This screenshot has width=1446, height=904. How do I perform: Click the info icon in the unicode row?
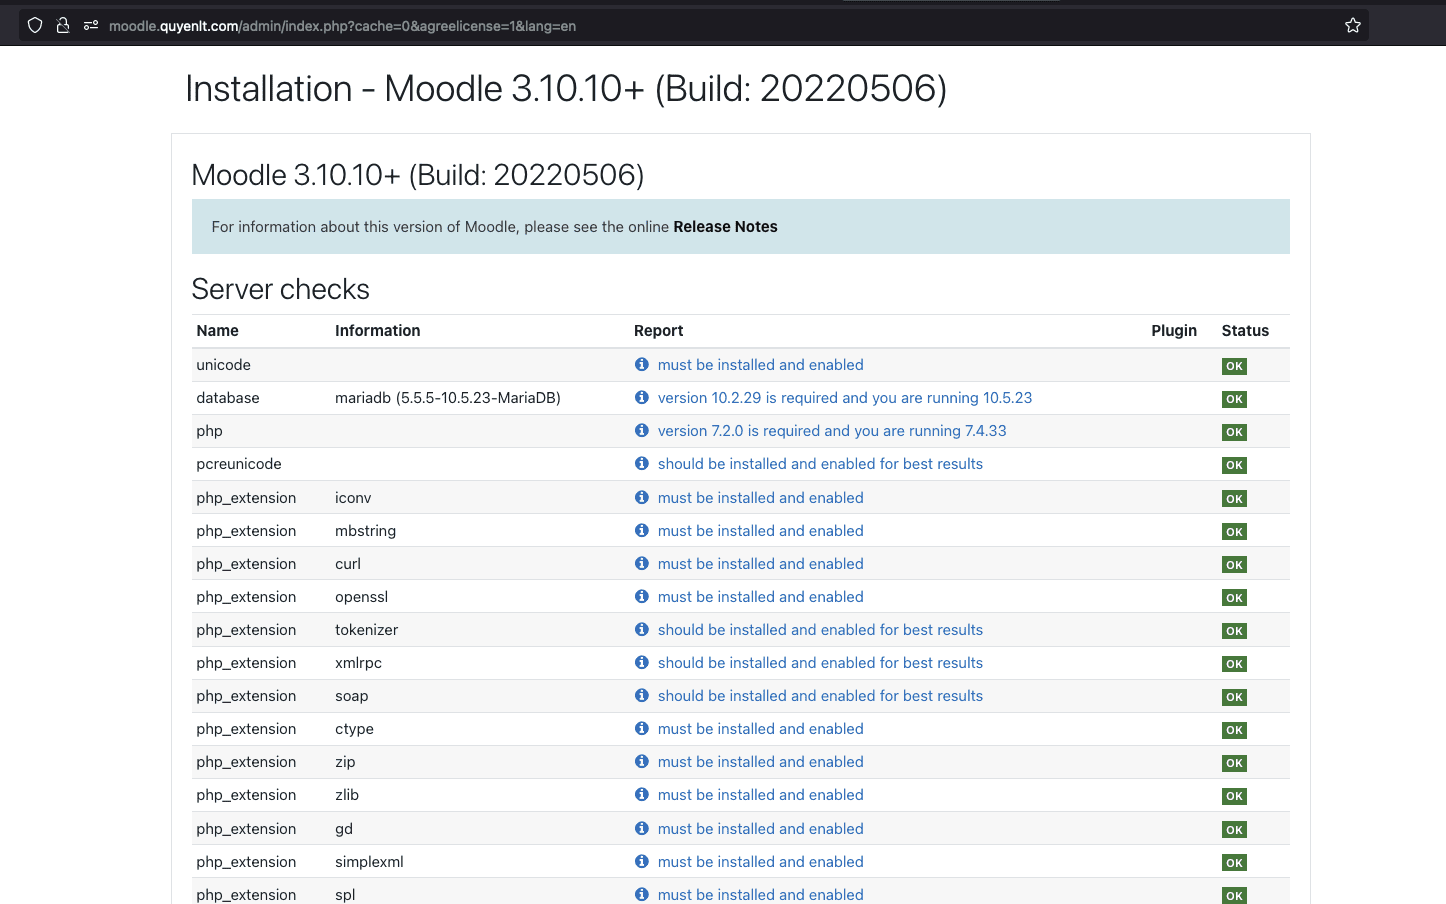[642, 365]
